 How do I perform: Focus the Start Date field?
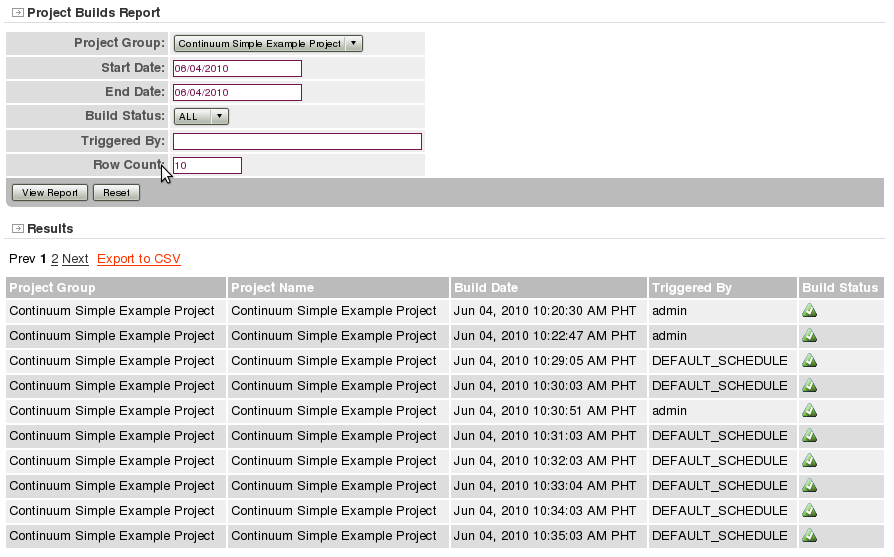237,69
